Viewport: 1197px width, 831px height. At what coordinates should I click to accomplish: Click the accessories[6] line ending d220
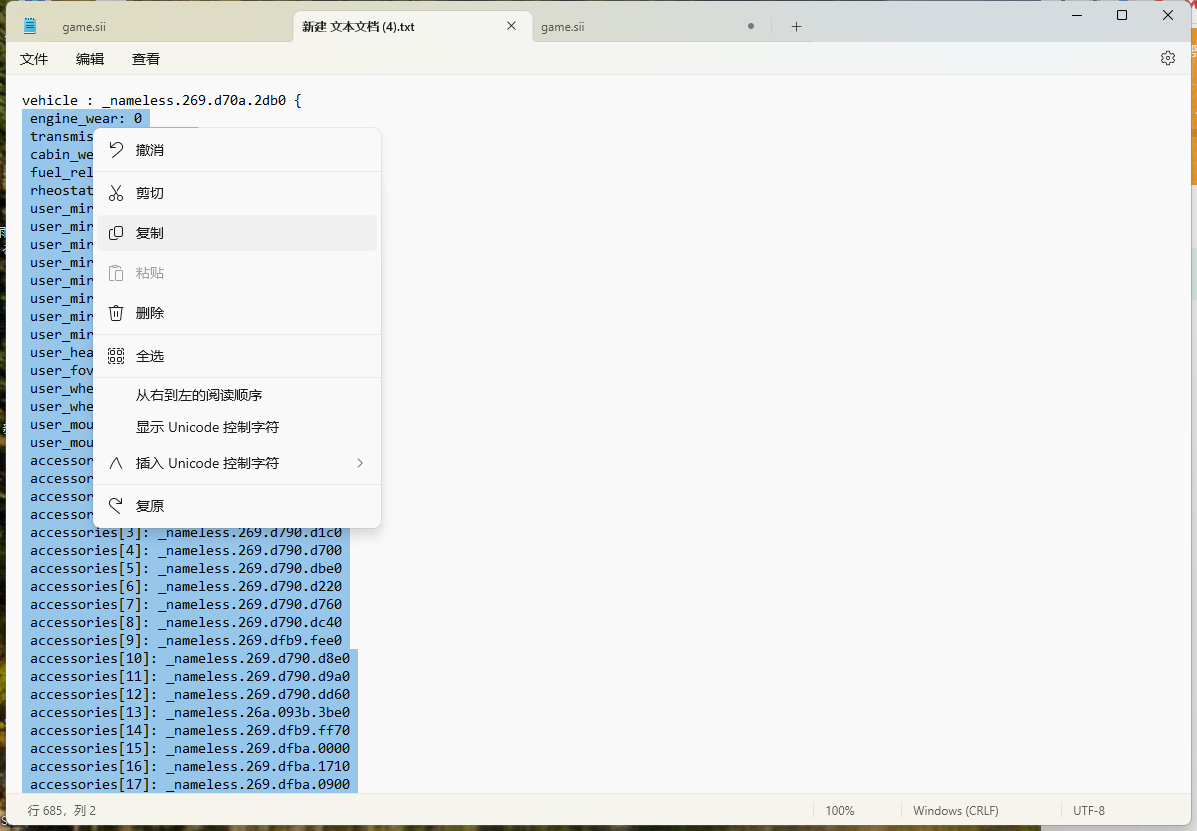coord(186,586)
